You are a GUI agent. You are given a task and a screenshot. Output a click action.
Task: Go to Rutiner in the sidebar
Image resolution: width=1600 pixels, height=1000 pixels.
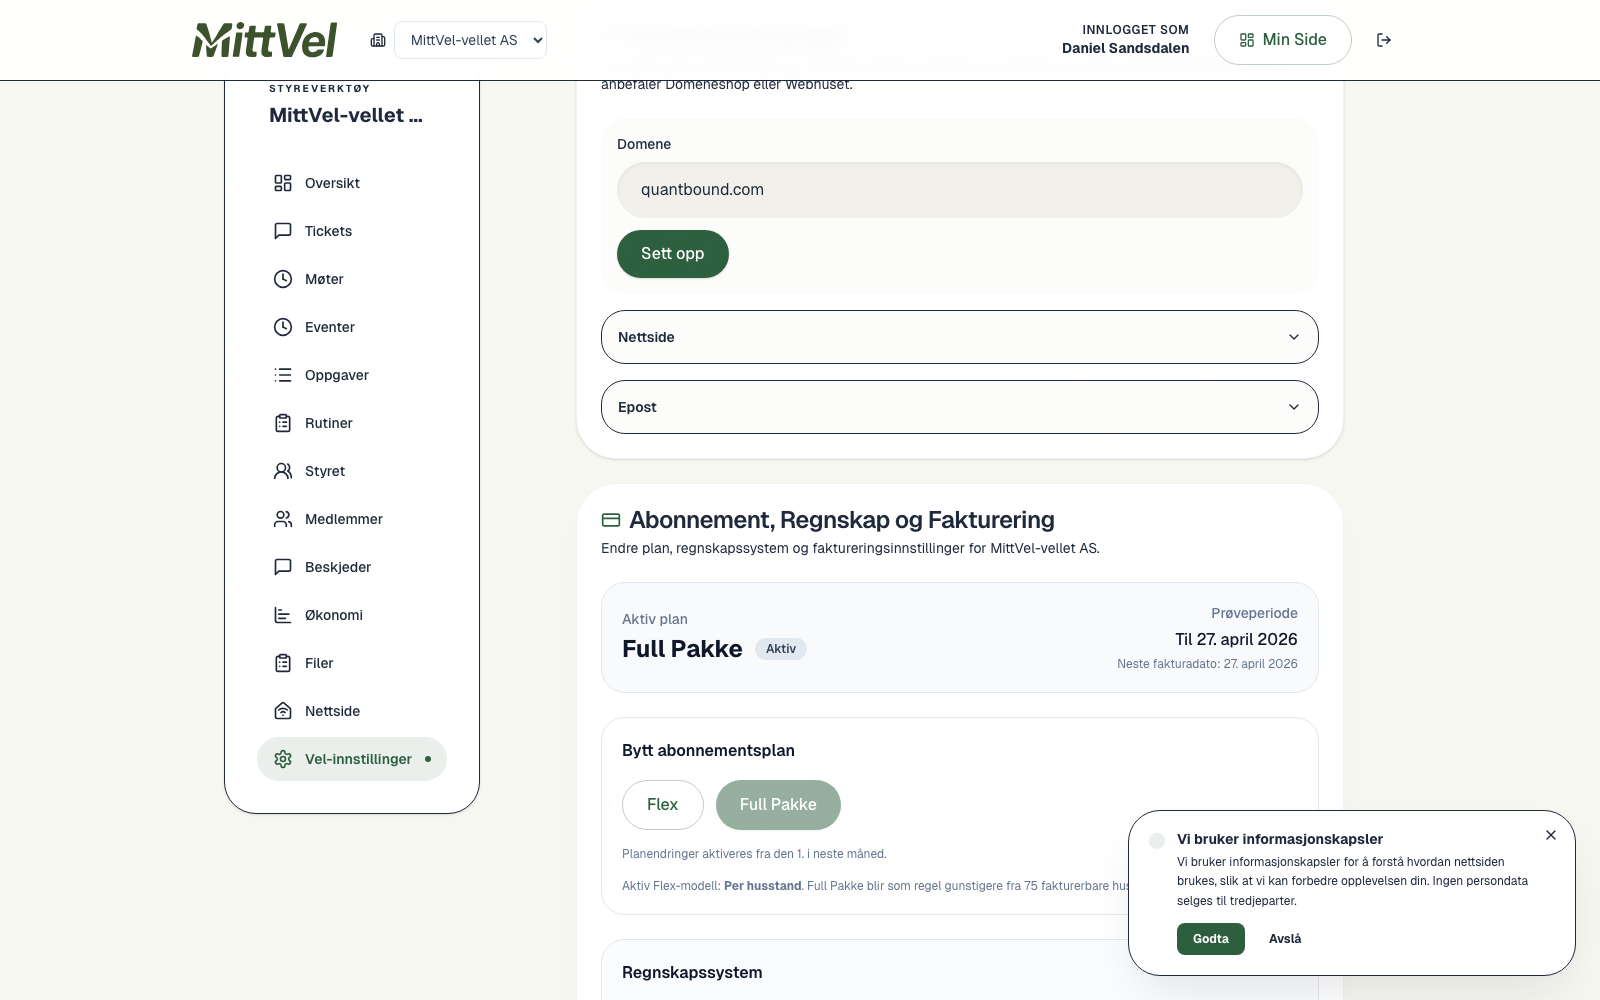(352, 423)
